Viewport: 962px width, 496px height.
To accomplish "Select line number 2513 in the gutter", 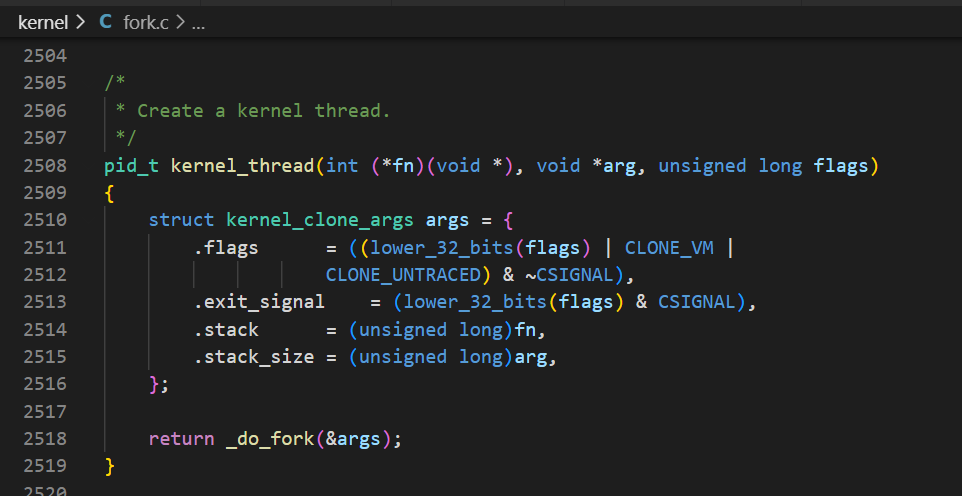I will coord(45,302).
